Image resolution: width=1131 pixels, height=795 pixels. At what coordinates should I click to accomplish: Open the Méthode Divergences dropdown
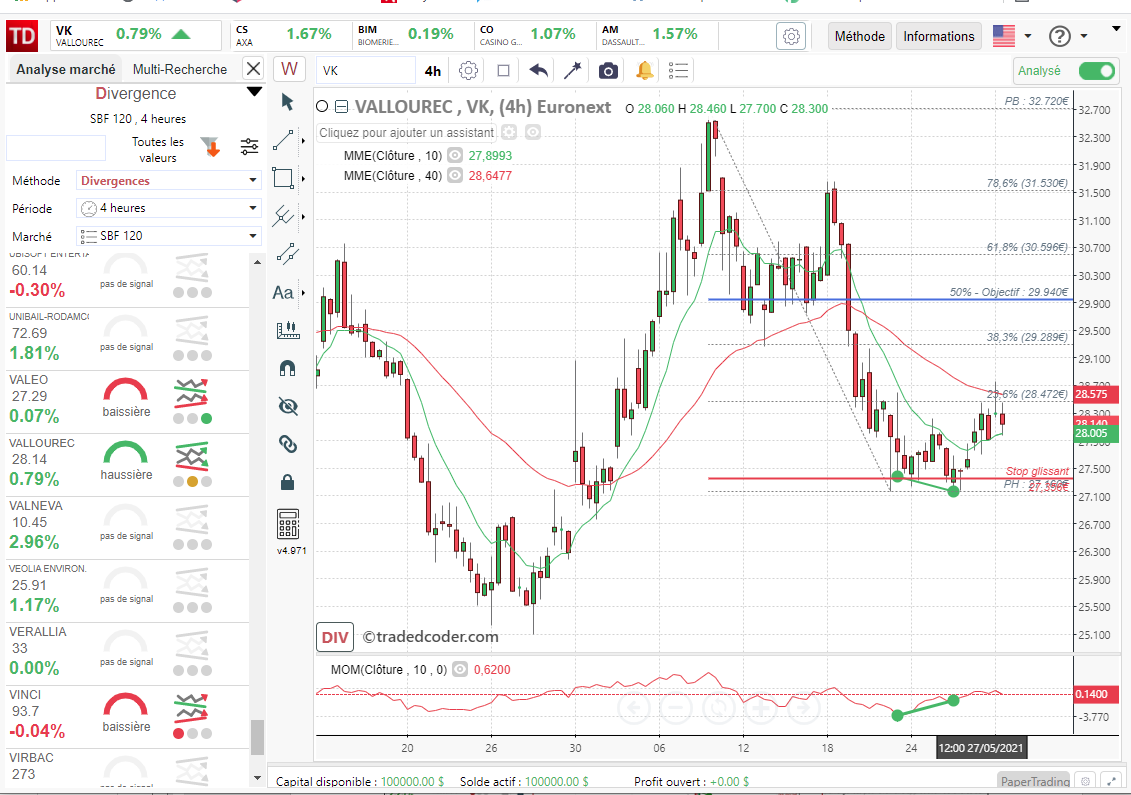click(x=168, y=180)
